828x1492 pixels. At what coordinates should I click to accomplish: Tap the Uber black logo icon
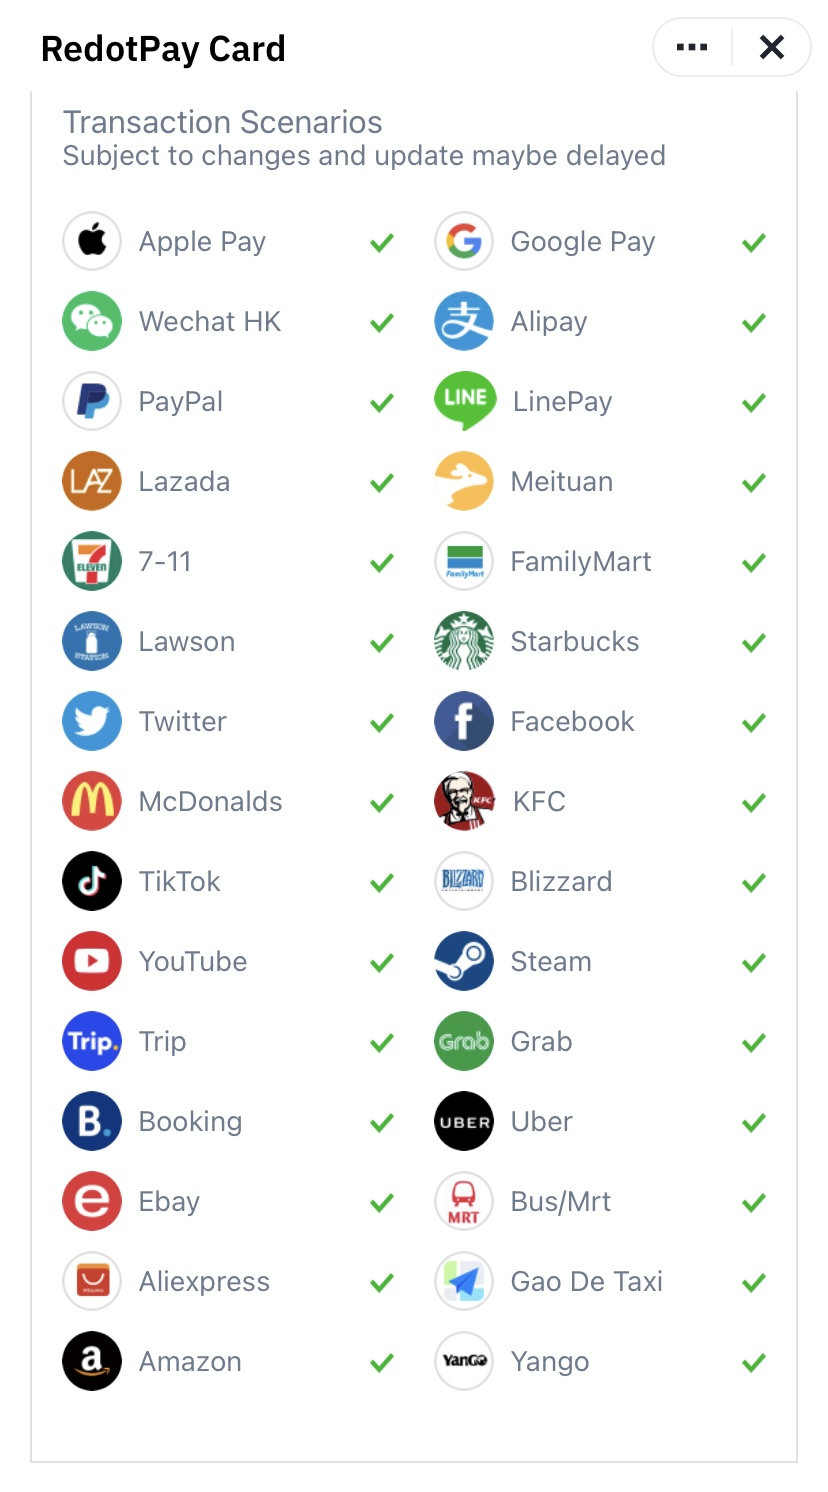464,1121
